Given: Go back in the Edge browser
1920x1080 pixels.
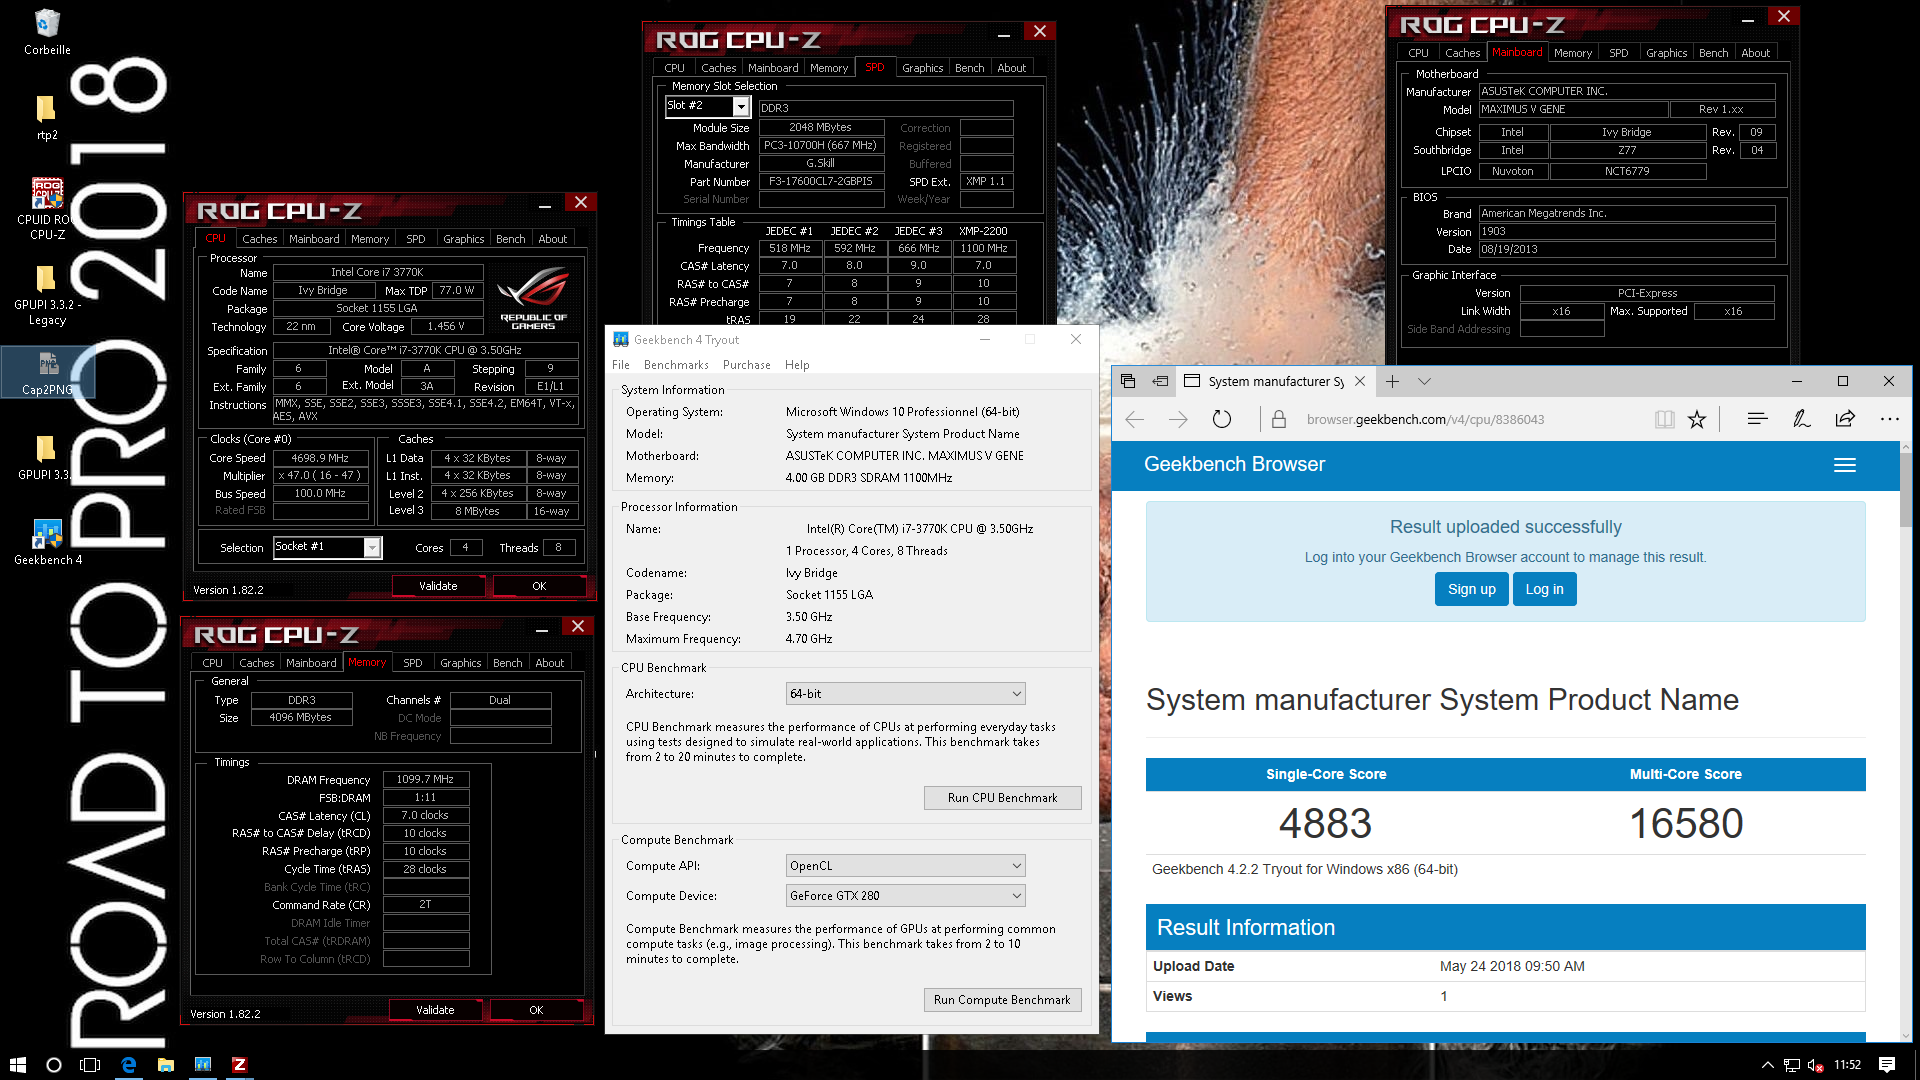Looking at the screenshot, I should [1134, 419].
